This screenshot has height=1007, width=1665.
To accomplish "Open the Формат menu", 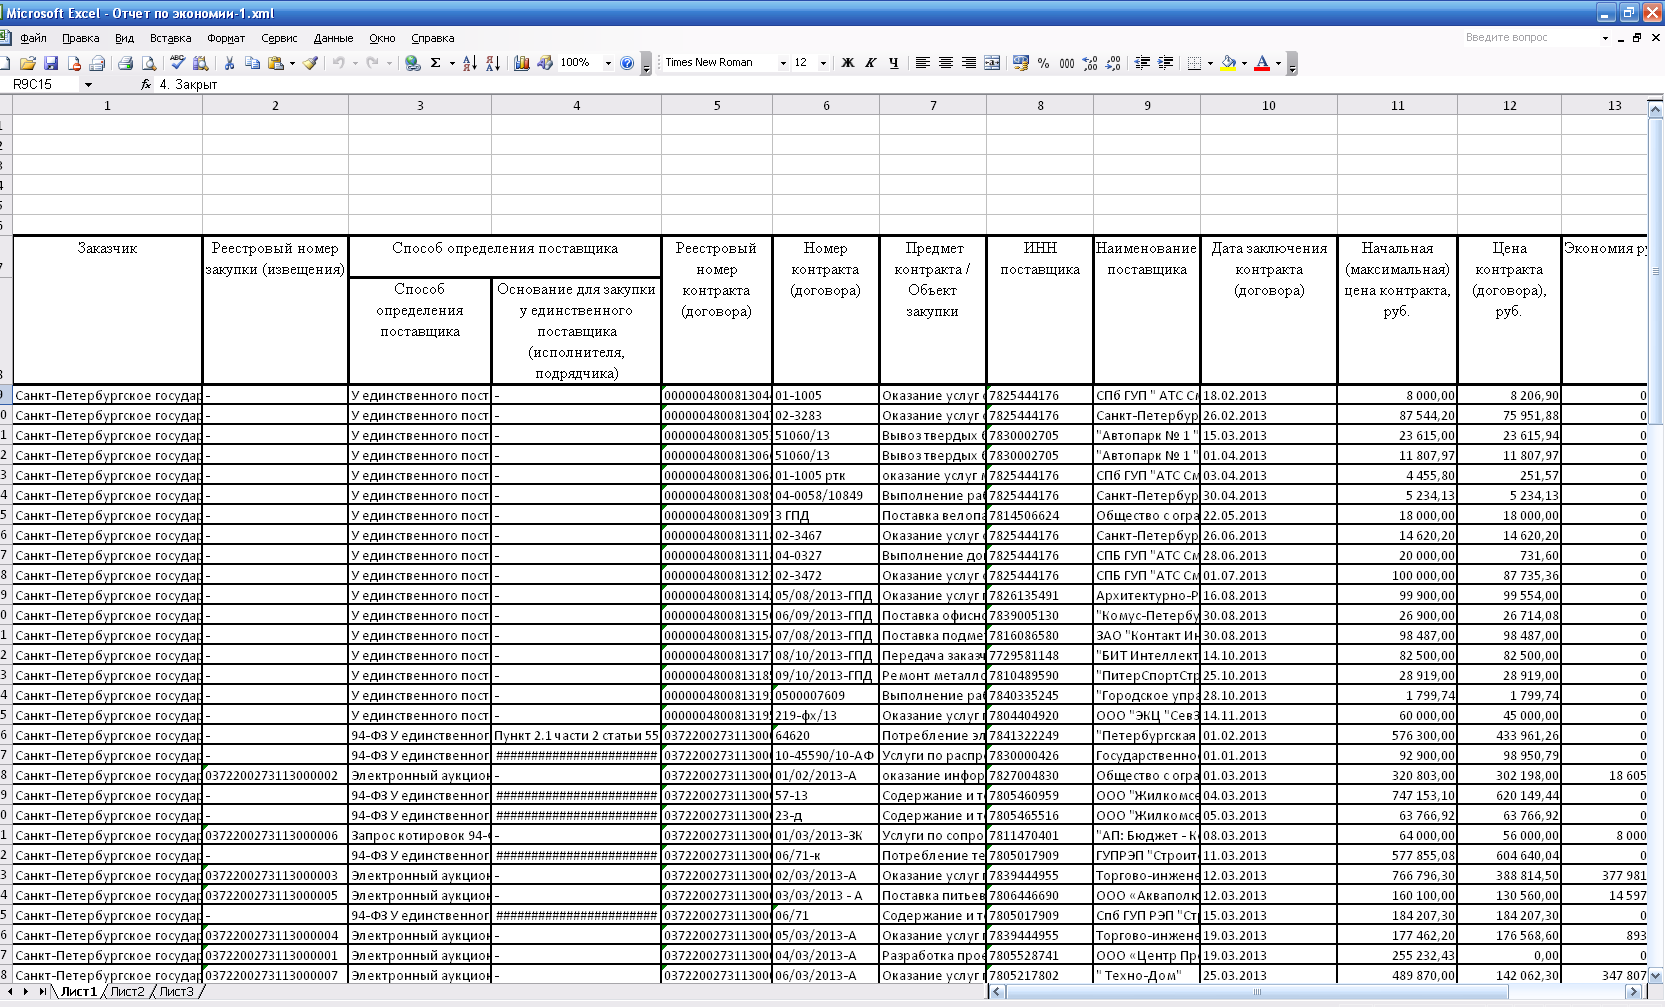I will [x=226, y=38].
